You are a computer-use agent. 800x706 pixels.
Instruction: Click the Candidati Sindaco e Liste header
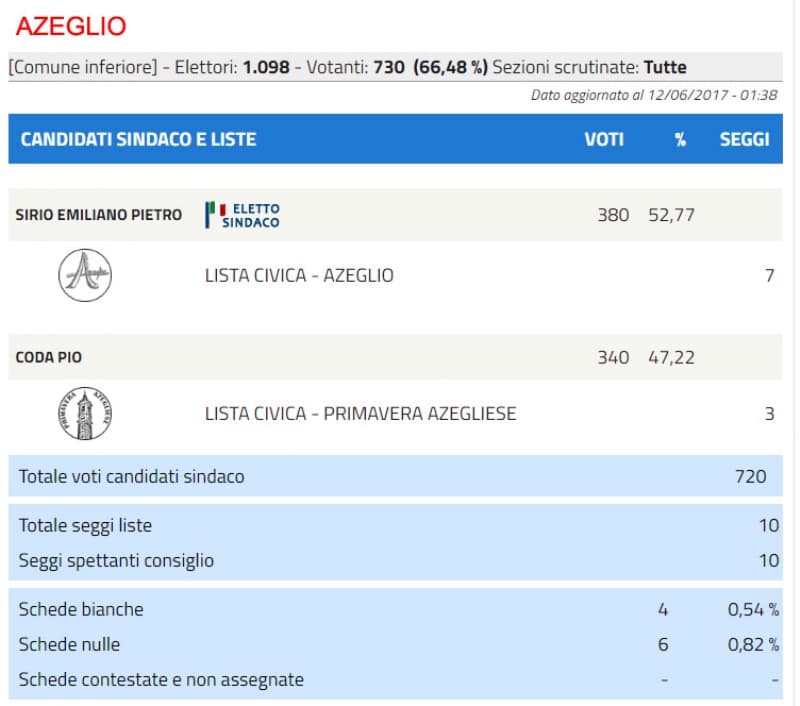(138, 139)
